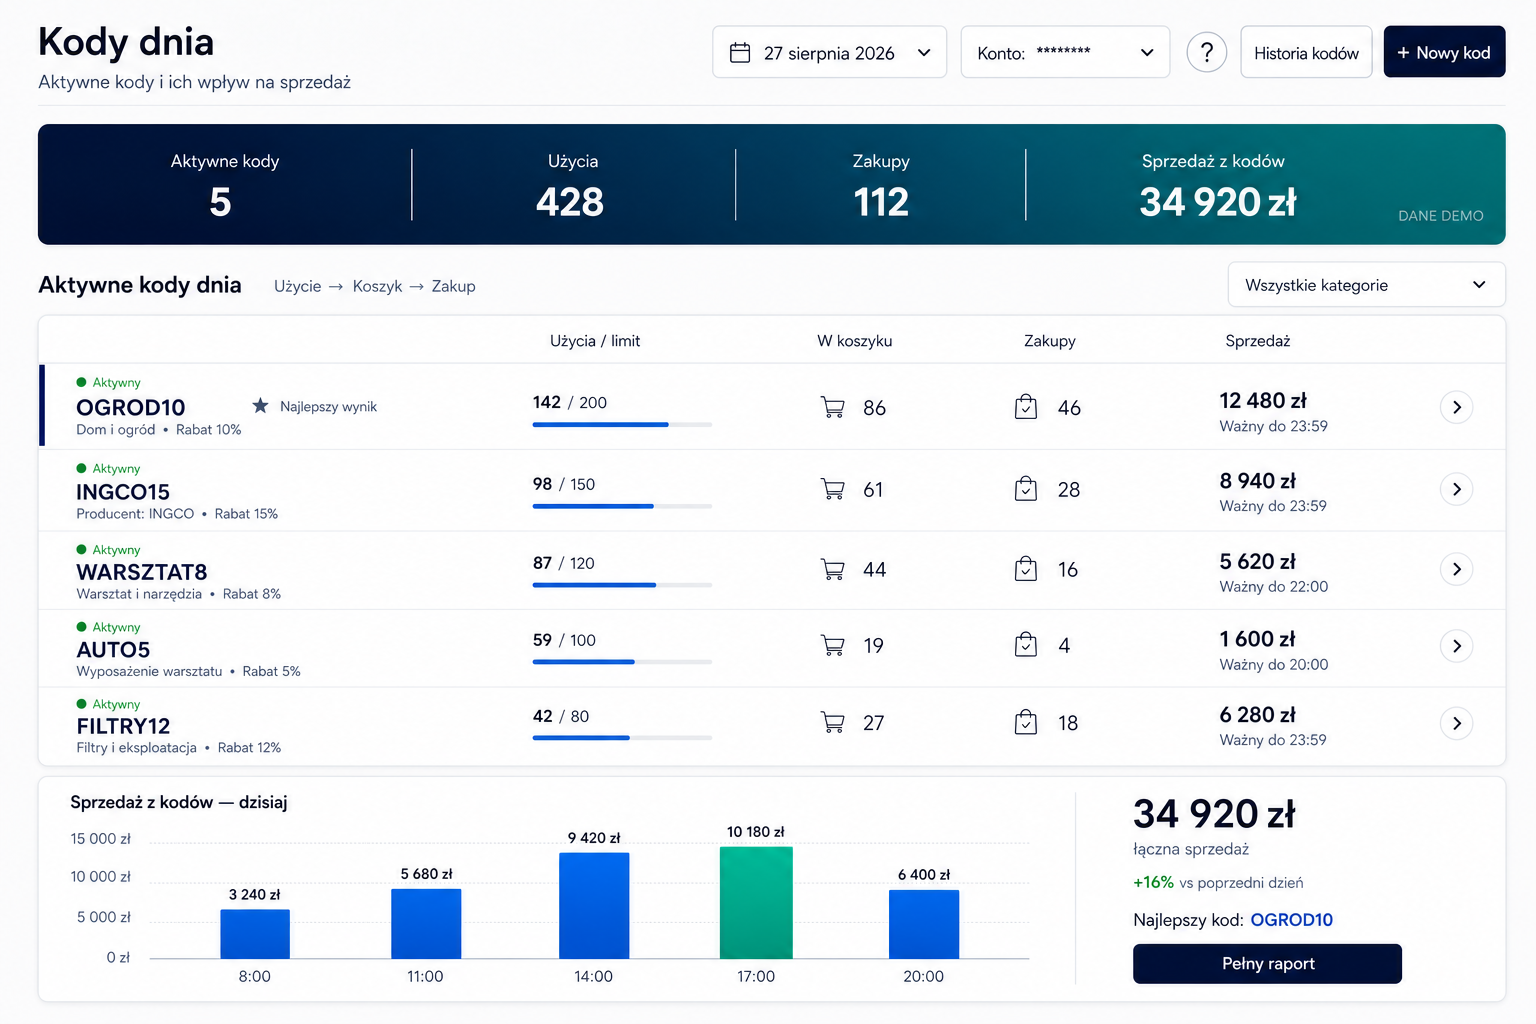Sort by Użycia / limit column header

point(595,341)
